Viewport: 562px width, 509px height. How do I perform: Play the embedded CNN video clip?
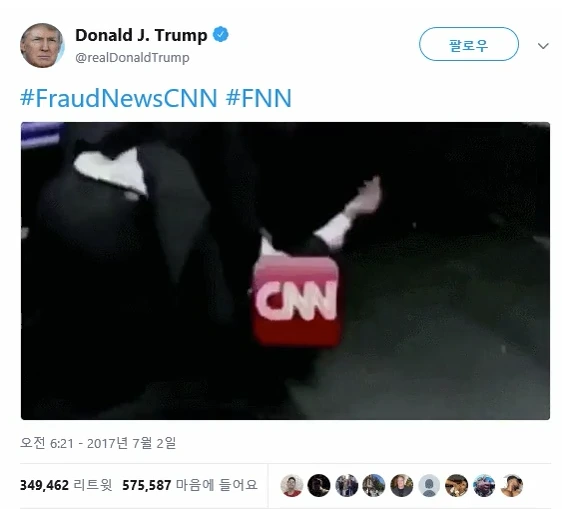(x=285, y=271)
